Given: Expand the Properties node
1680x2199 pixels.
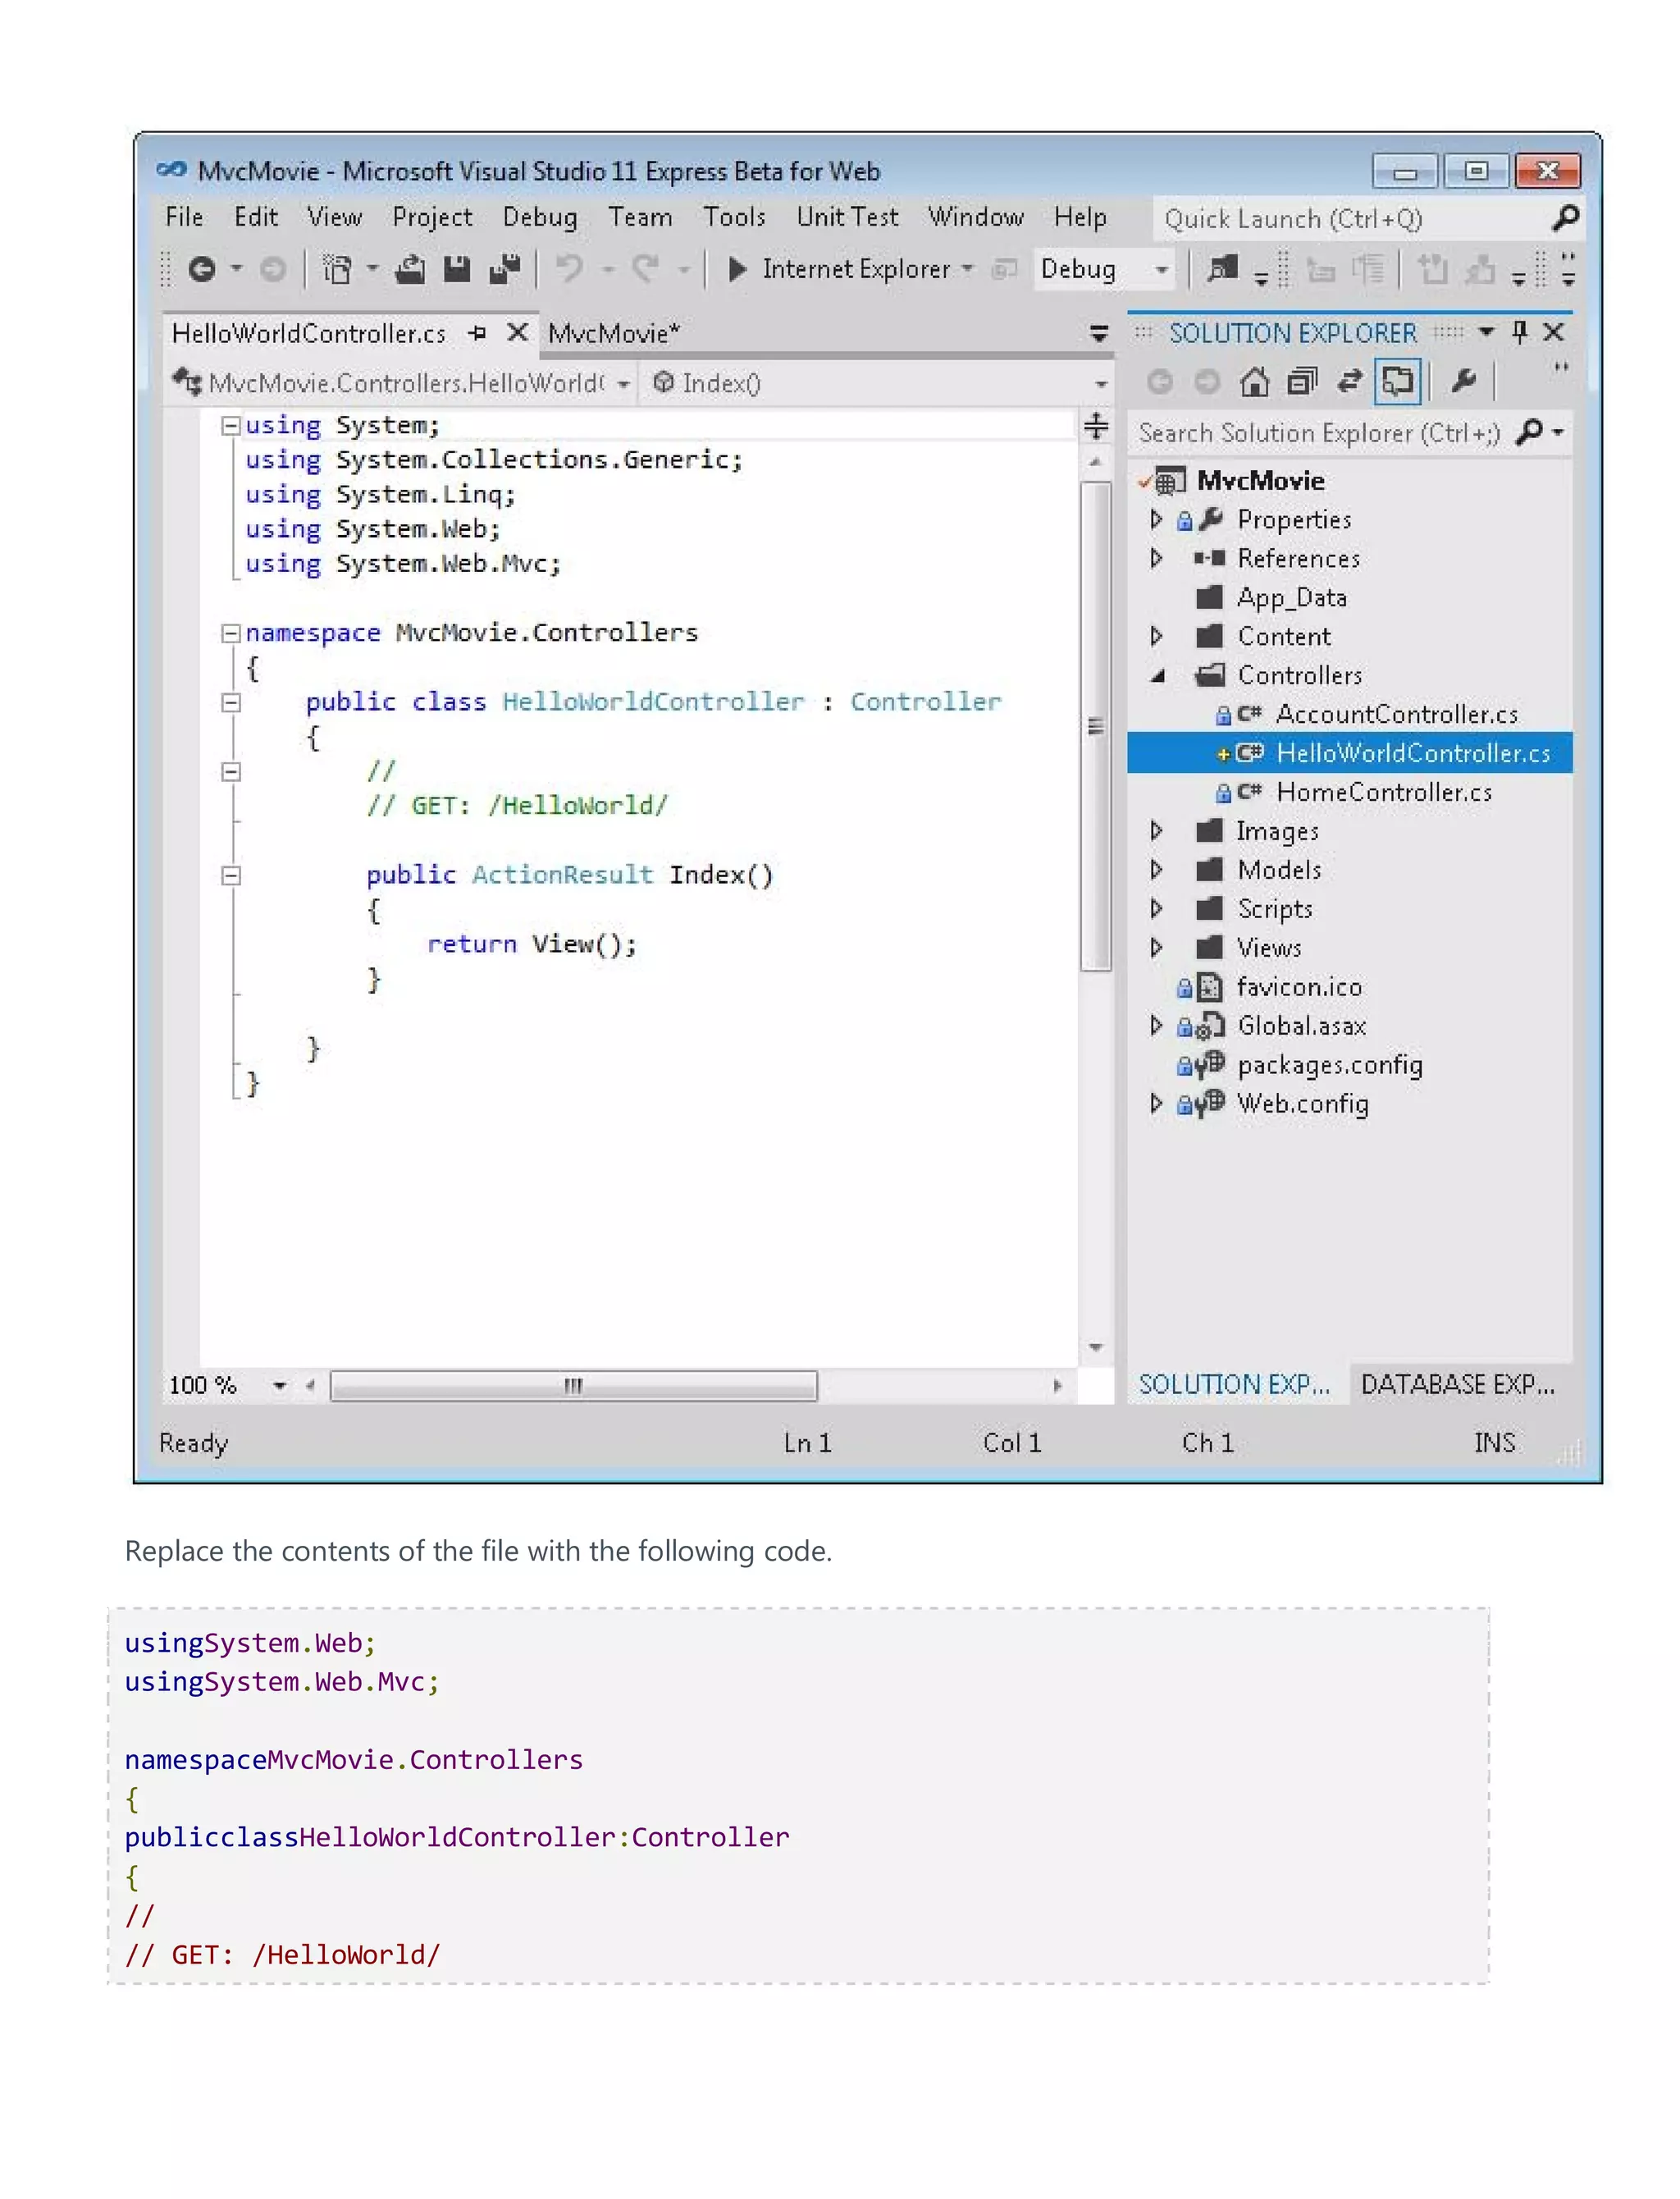Looking at the screenshot, I should point(1157,519).
